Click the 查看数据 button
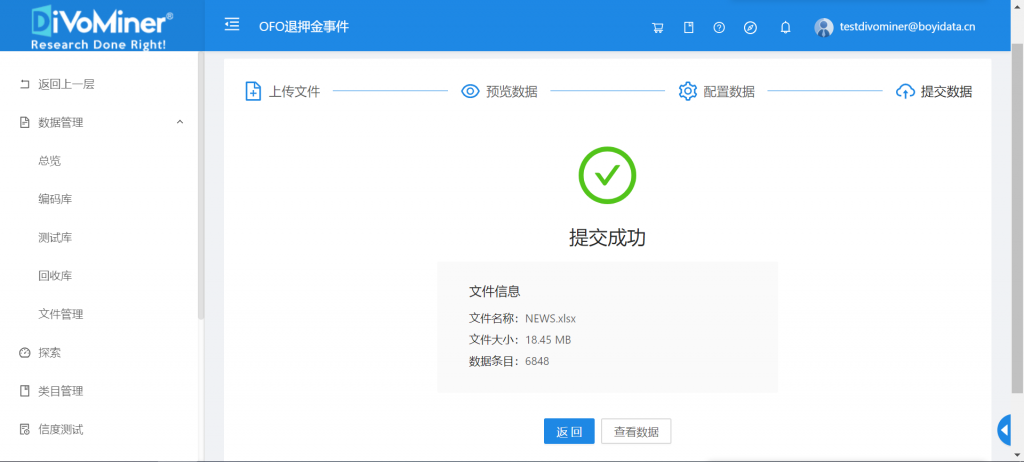 (636, 431)
